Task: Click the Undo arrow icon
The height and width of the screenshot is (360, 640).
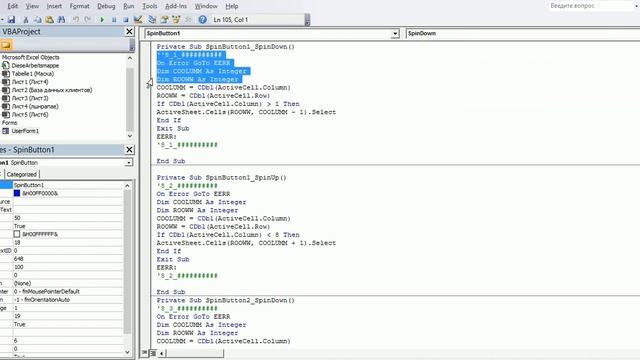Action: click(x=76, y=20)
